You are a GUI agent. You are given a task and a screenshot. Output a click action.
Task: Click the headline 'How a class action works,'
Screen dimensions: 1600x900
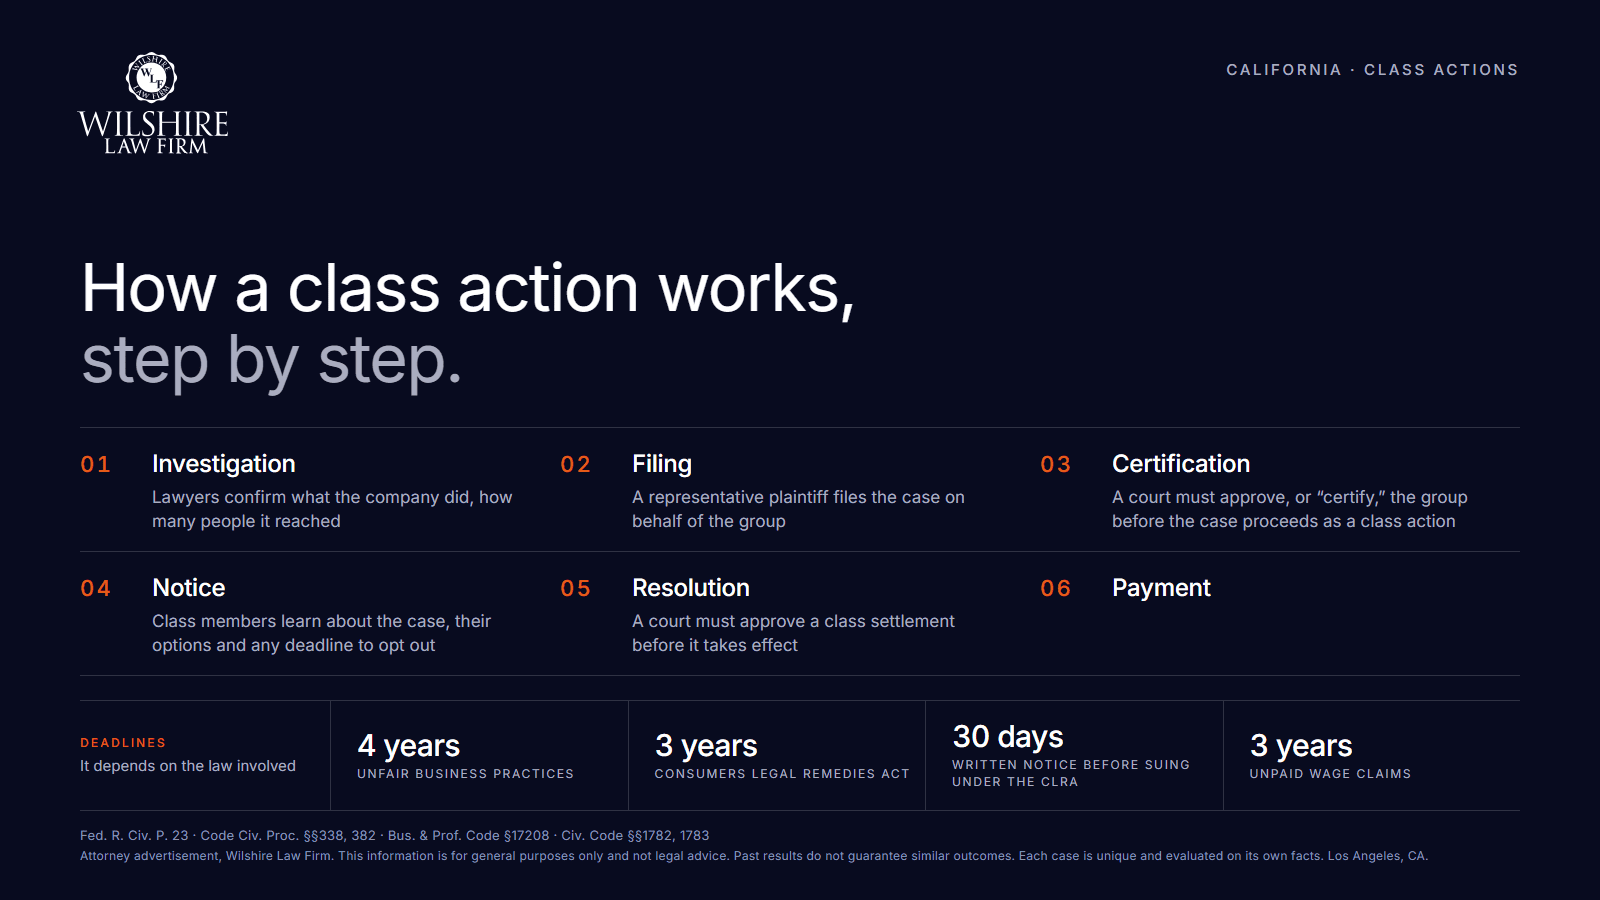[468, 288]
